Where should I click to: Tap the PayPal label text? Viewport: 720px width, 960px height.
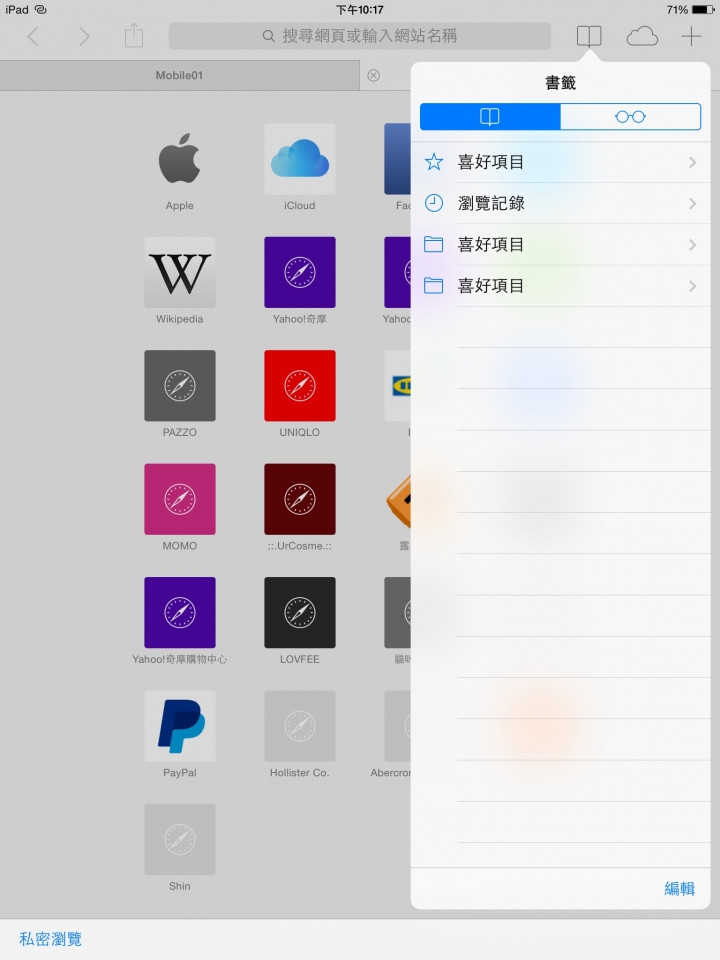pyautogui.click(x=179, y=773)
